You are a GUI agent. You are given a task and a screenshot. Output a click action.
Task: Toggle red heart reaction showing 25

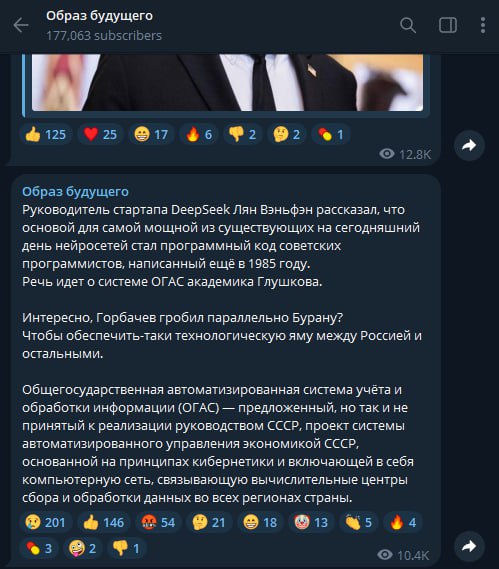tap(100, 135)
